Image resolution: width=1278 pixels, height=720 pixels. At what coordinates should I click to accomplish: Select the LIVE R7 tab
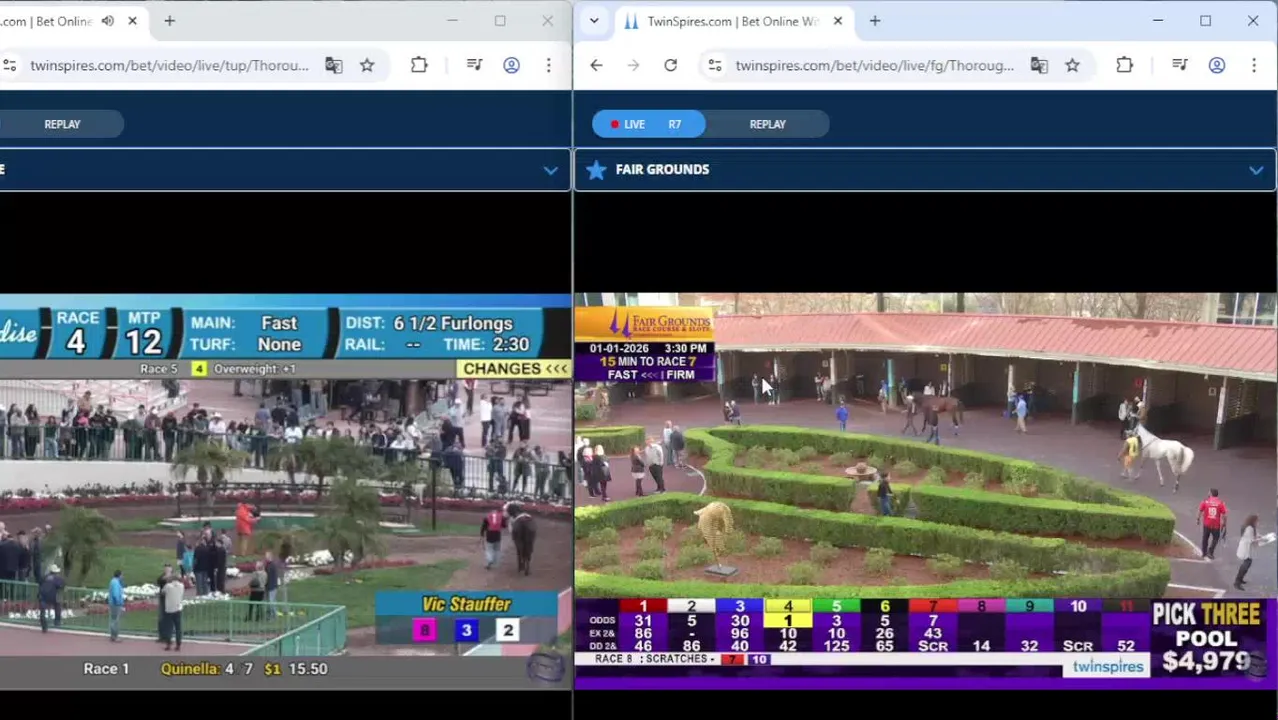[648, 124]
